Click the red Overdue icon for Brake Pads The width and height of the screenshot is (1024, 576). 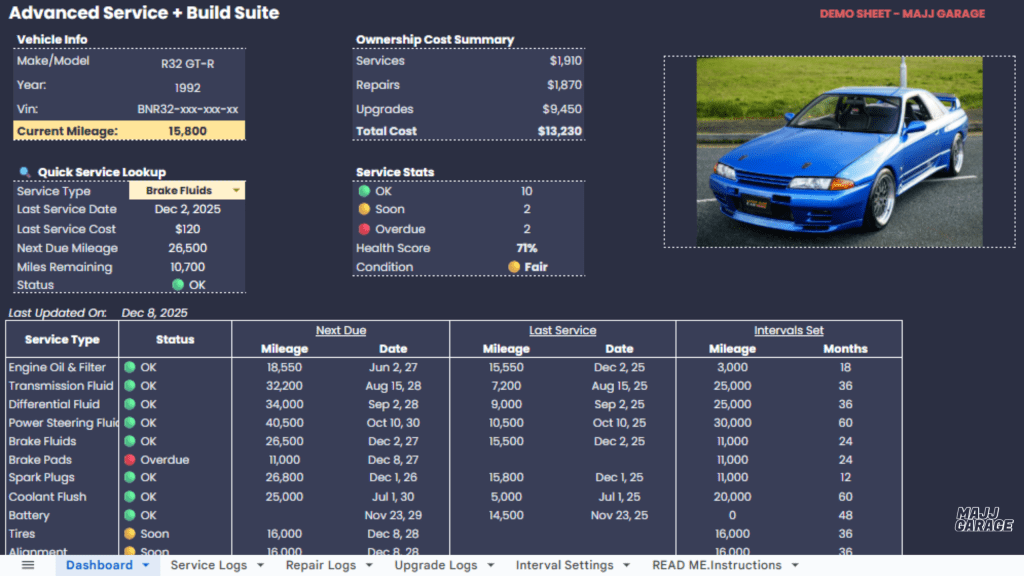click(x=129, y=460)
